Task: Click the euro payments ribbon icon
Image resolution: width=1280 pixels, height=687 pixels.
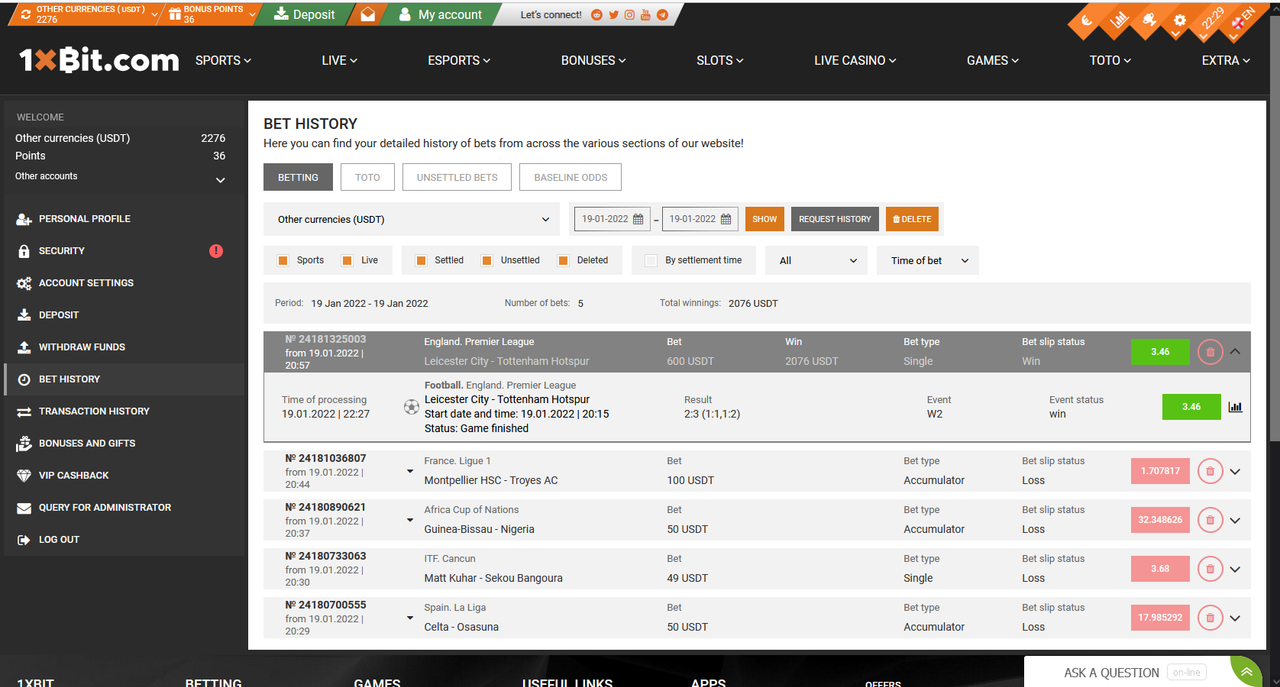Action: [1089, 21]
